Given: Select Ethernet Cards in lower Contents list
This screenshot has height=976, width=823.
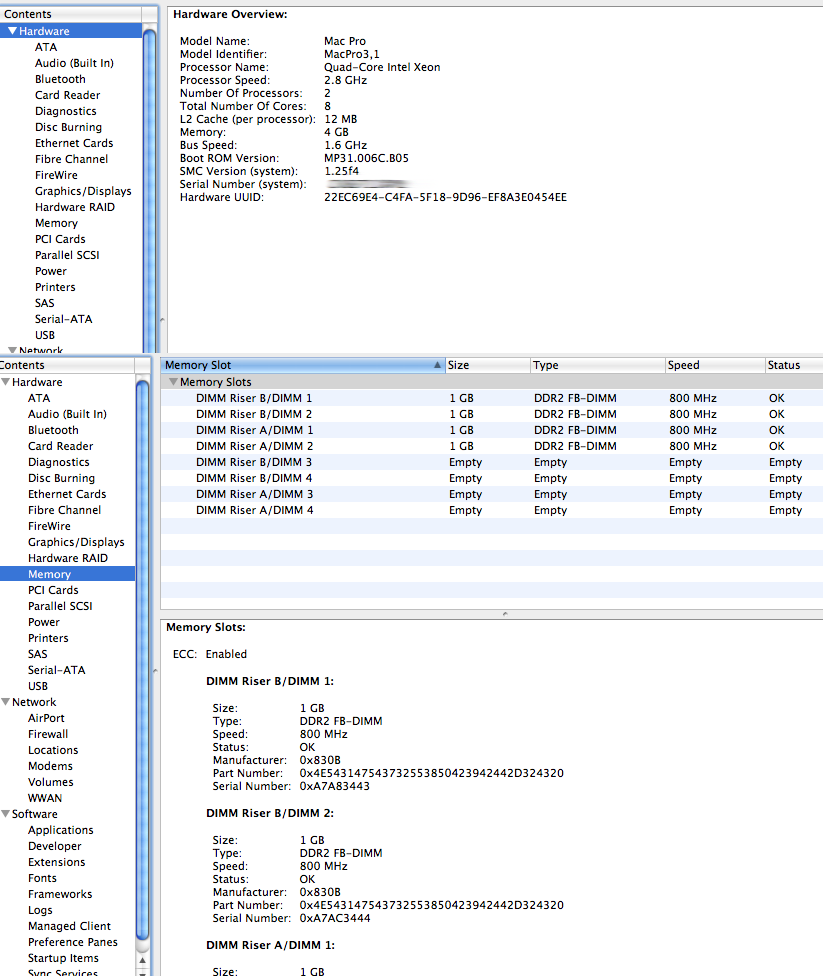Looking at the screenshot, I should coord(67,494).
